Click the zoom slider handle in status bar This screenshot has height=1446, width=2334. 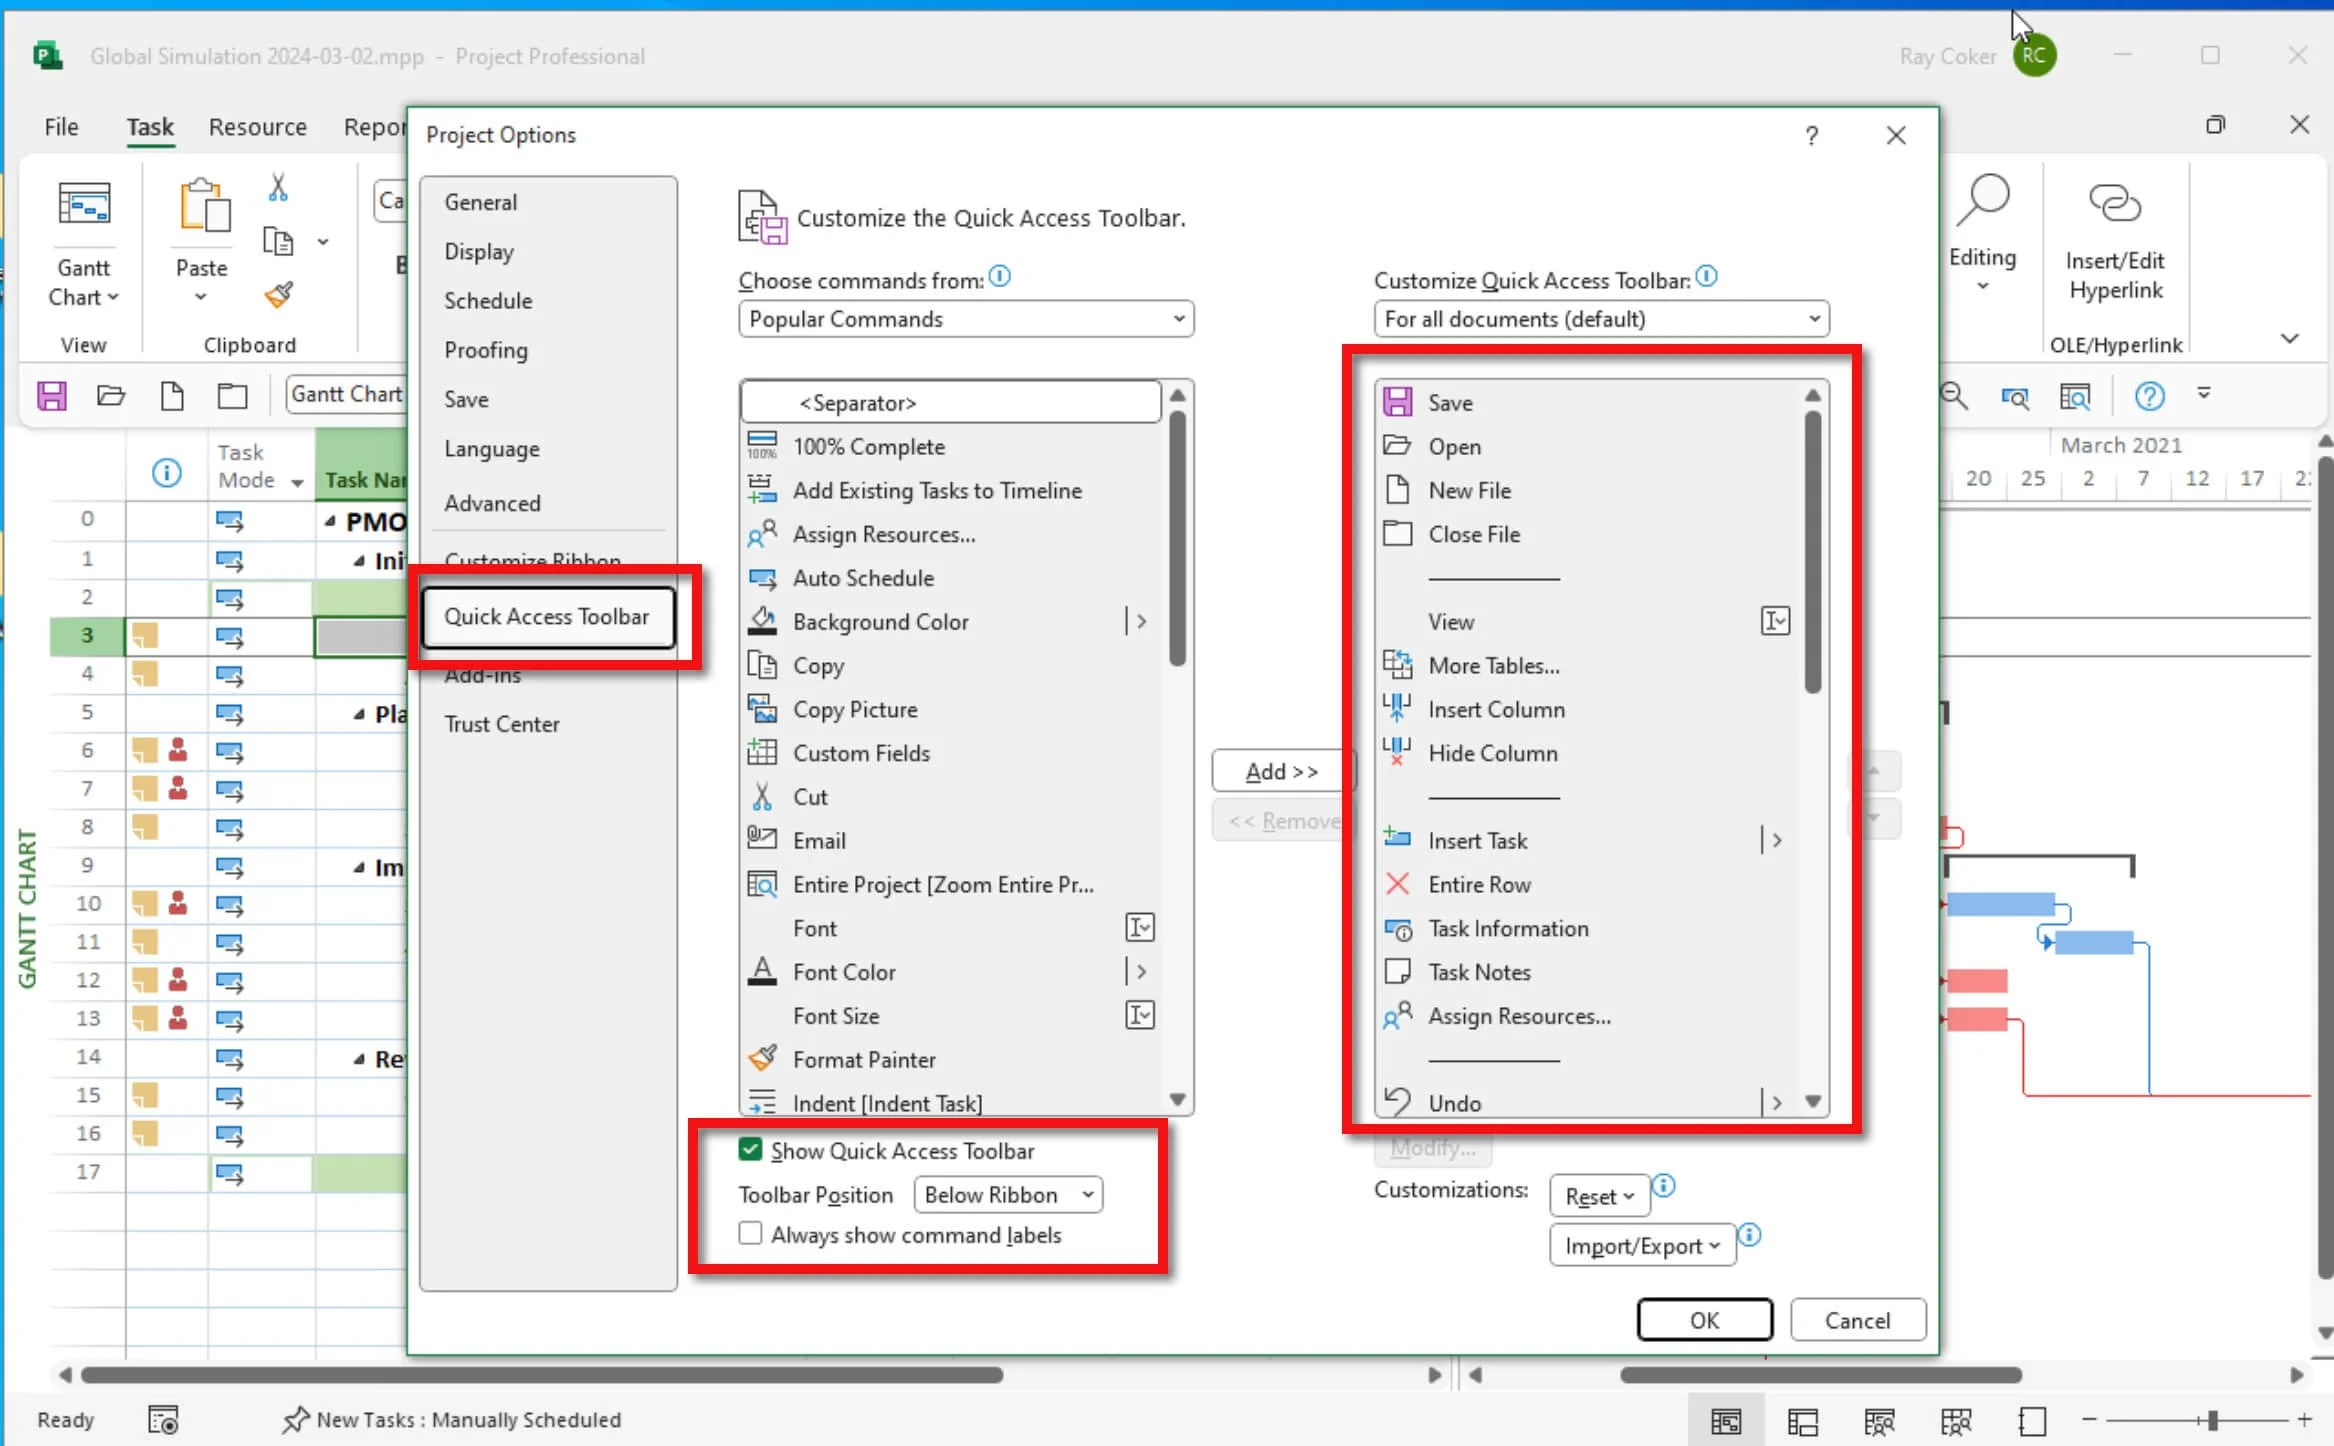2212,1420
